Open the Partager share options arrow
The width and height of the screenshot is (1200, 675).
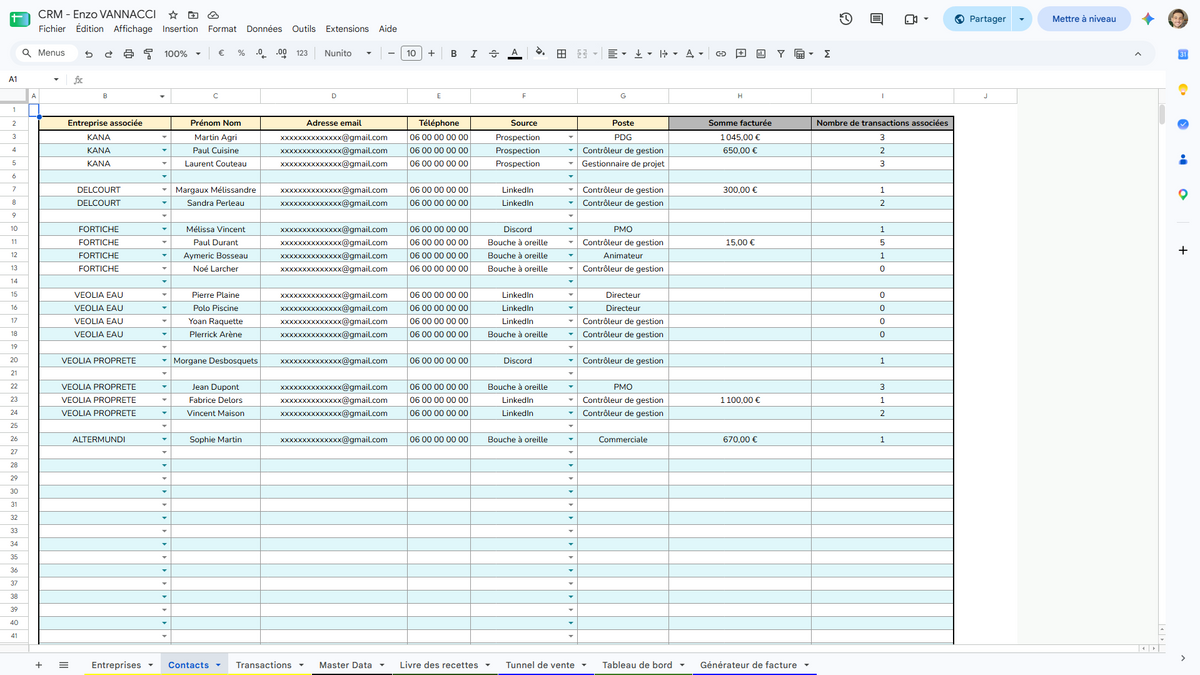[x=1021, y=19]
